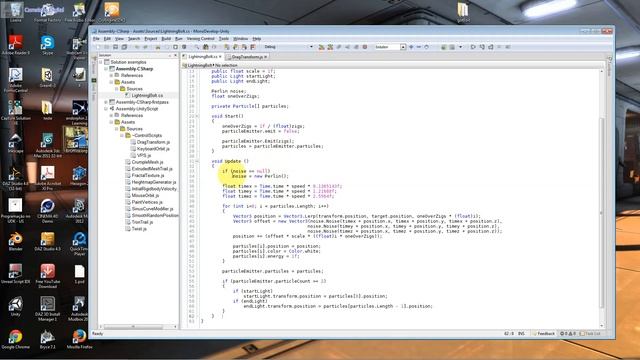Collapse the Assembly-UnityScript project node
This screenshot has height=360, width=640.
point(106,109)
